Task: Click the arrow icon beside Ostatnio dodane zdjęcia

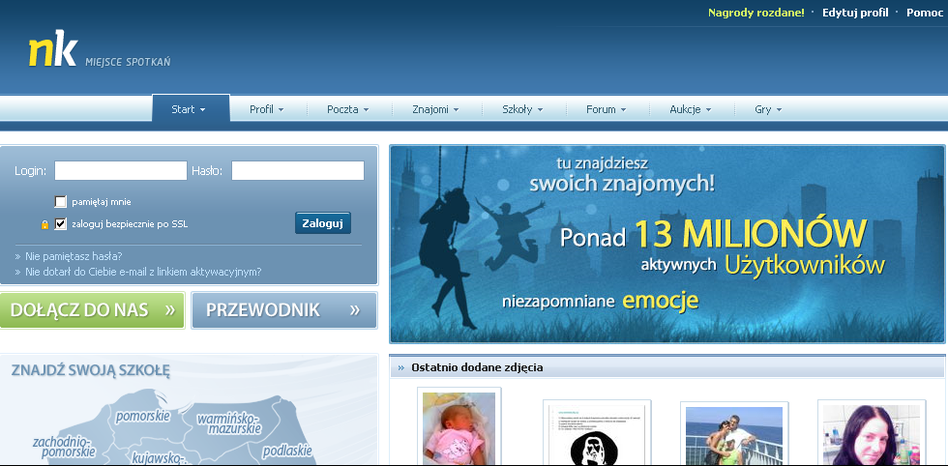Action: click(x=401, y=368)
